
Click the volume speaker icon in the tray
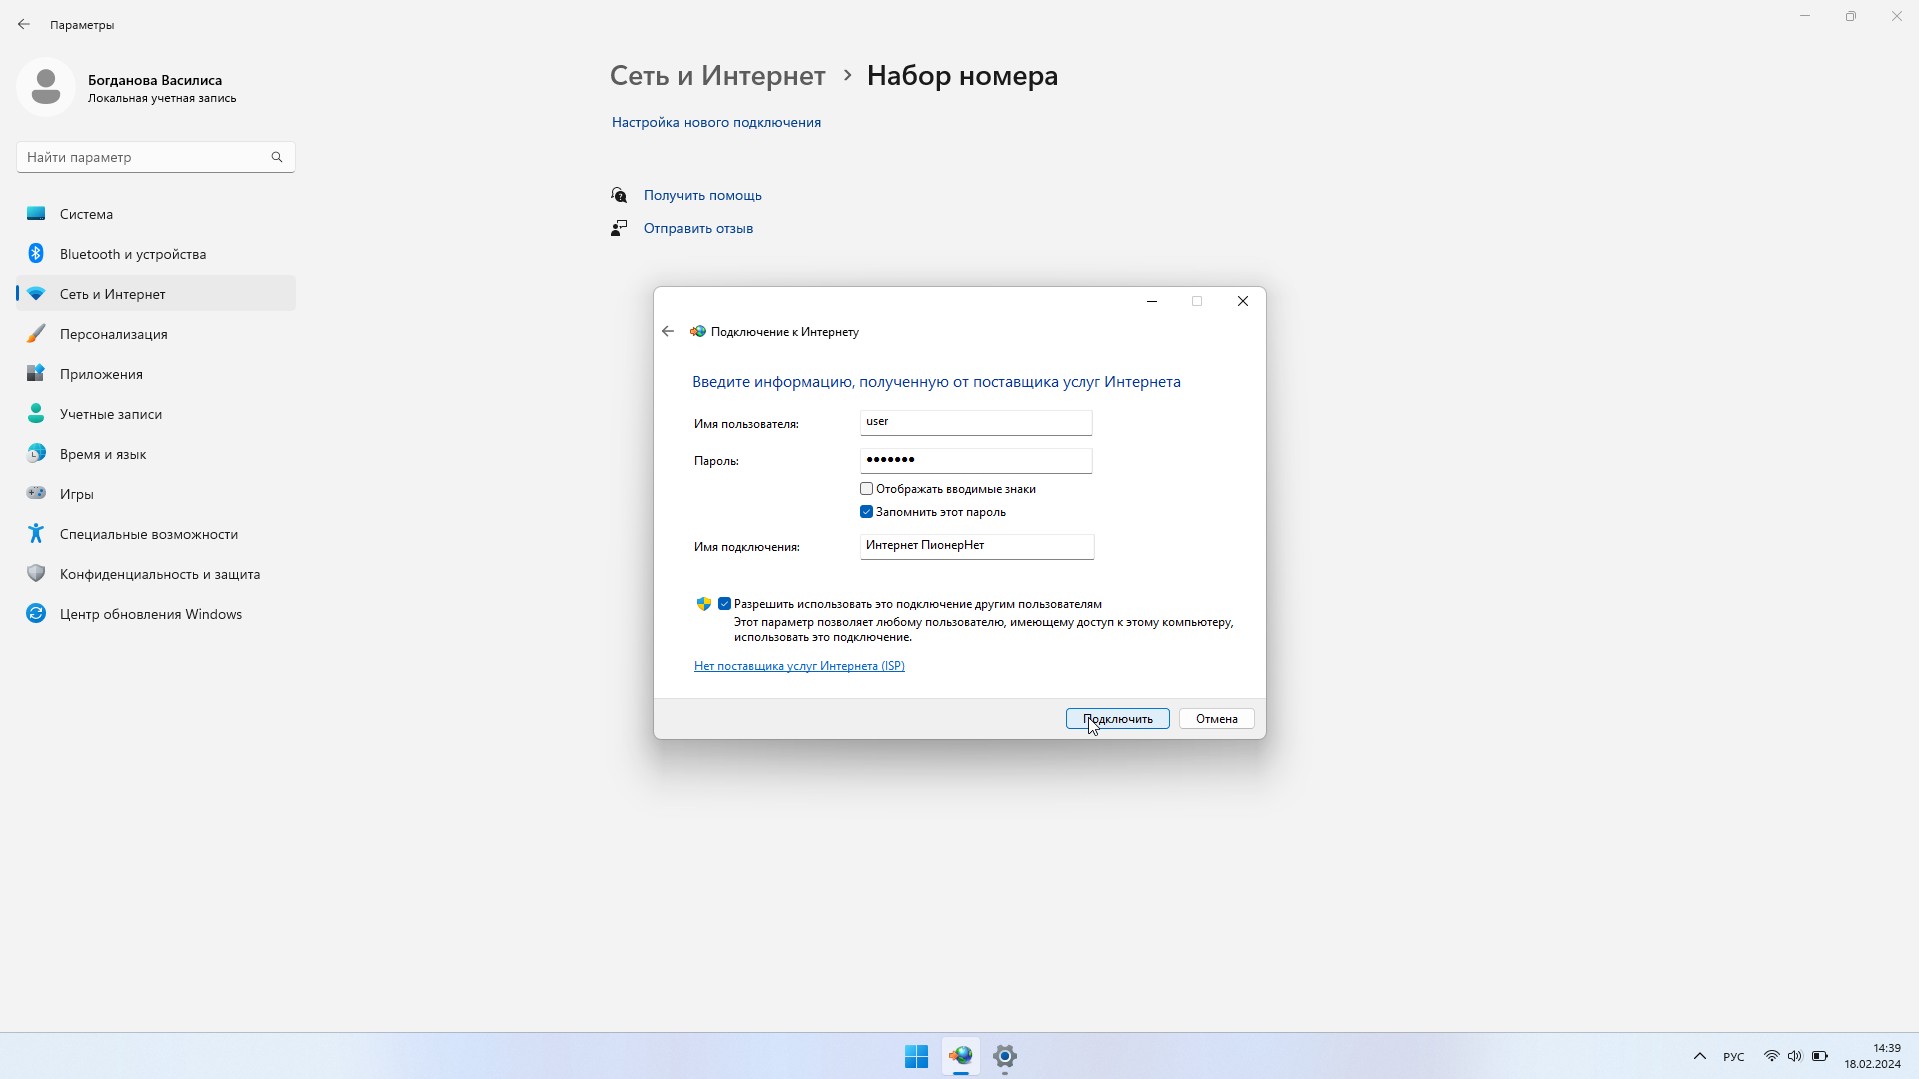click(1795, 1056)
